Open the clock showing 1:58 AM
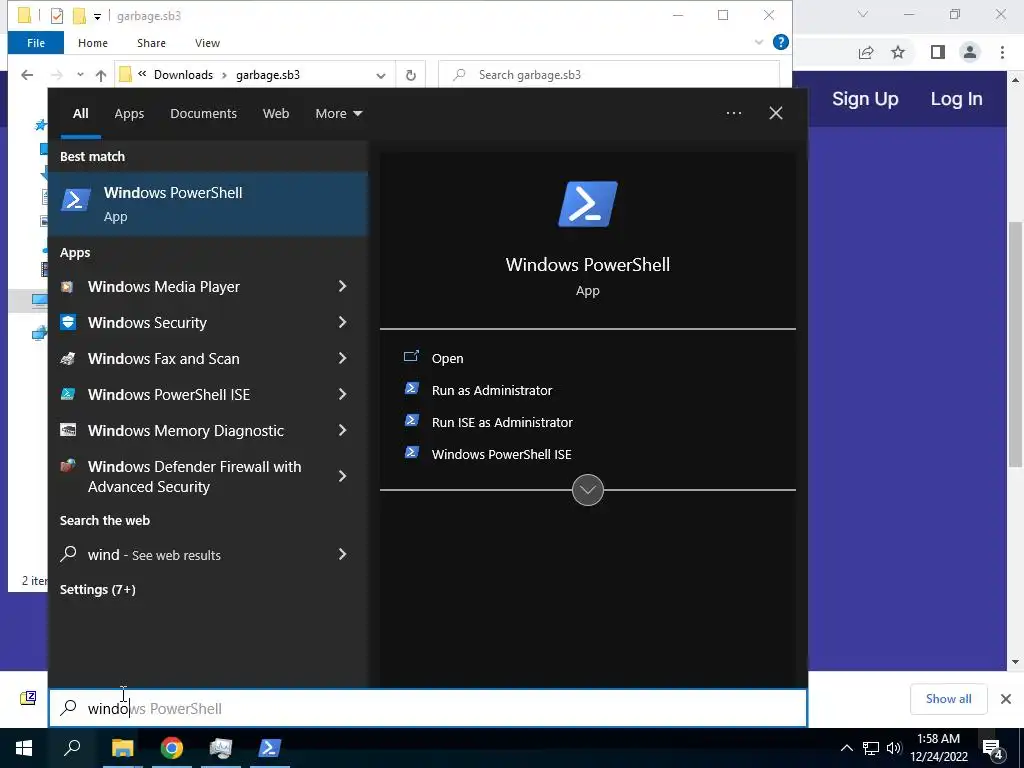1024x768 pixels. pos(938,748)
